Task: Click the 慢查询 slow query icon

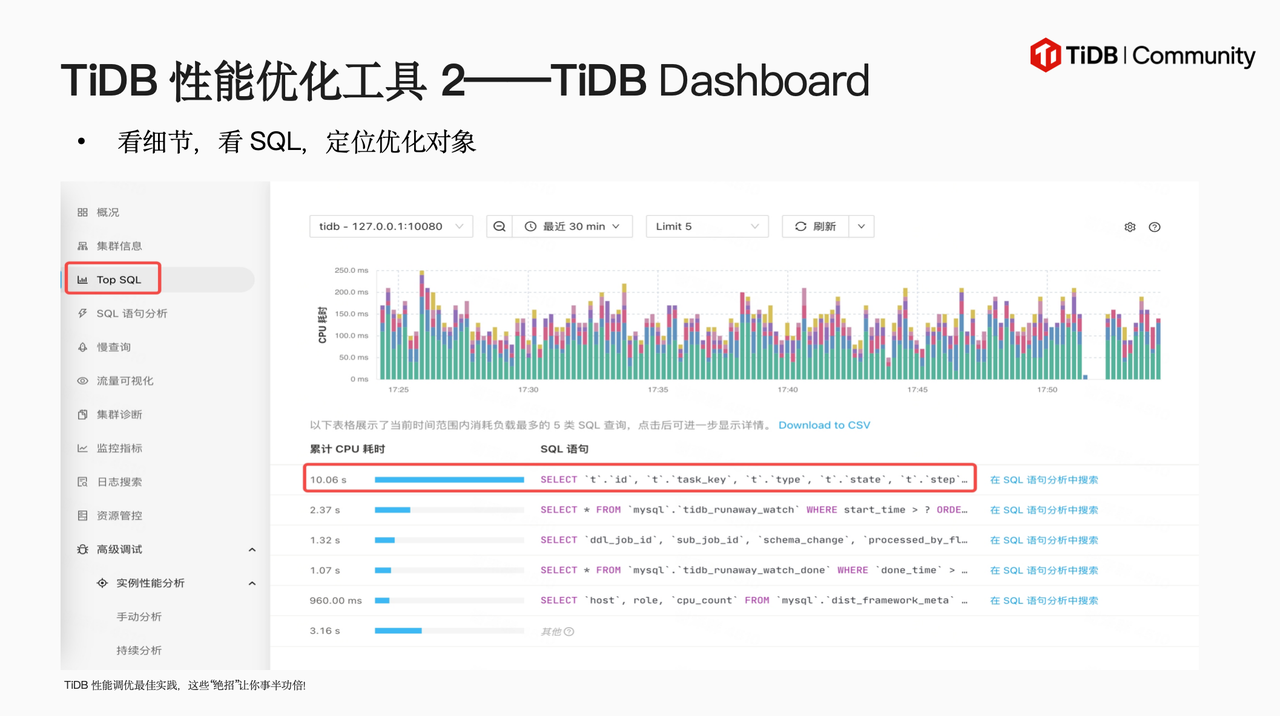Action: [x=83, y=347]
